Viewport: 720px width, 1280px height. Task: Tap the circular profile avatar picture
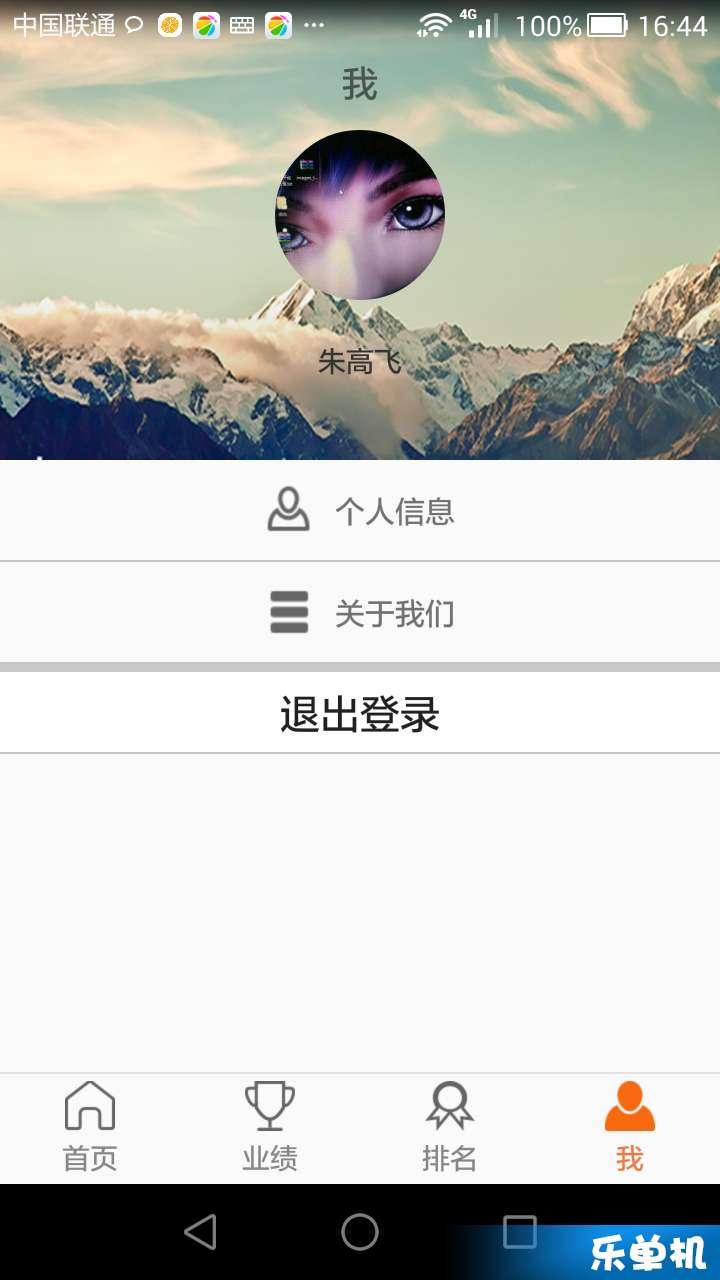(360, 215)
